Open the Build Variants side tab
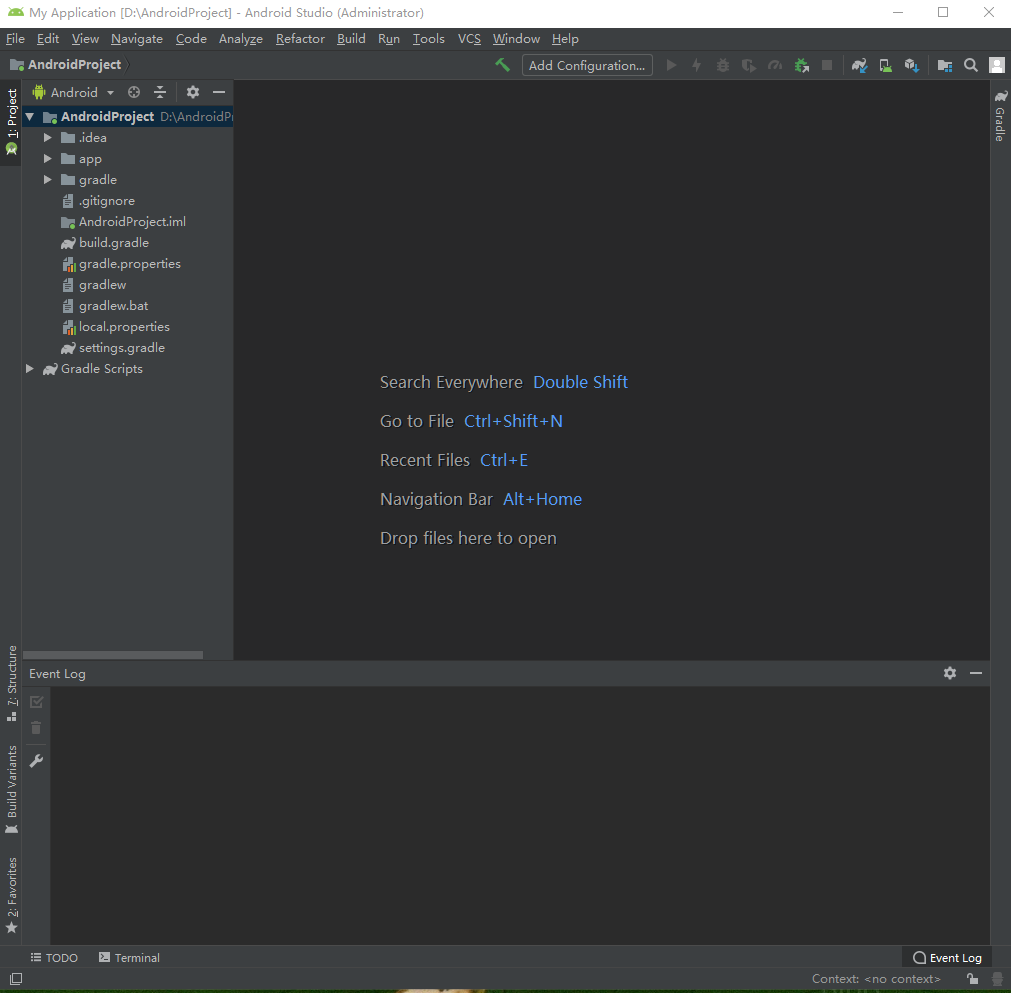 point(12,789)
